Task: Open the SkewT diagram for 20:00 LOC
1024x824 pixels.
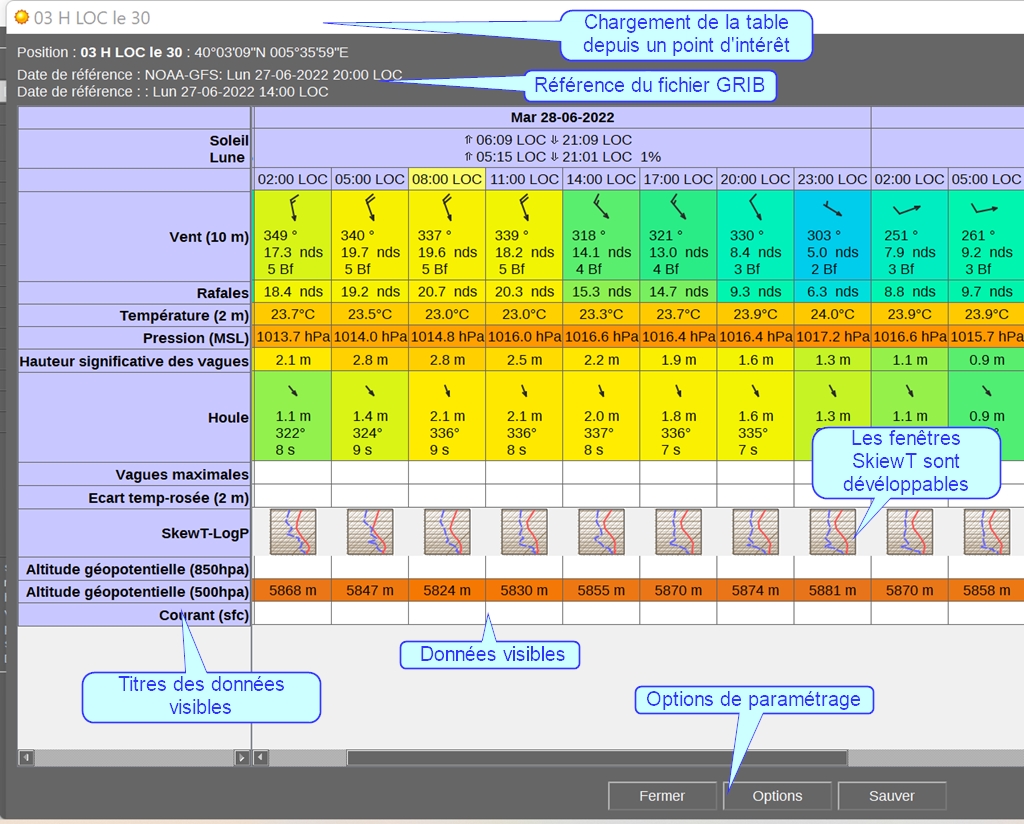Action: pos(756,532)
